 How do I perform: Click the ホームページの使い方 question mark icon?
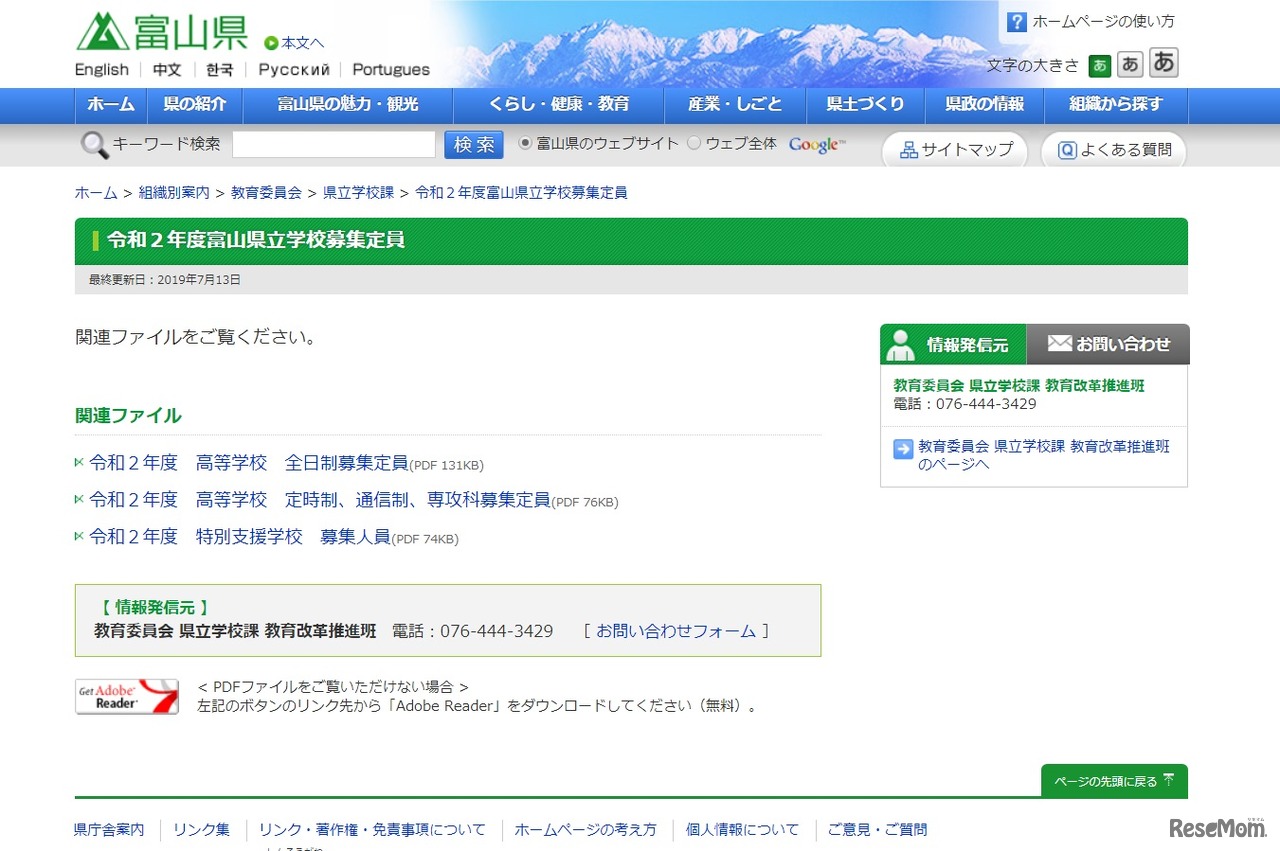point(1017,21)
